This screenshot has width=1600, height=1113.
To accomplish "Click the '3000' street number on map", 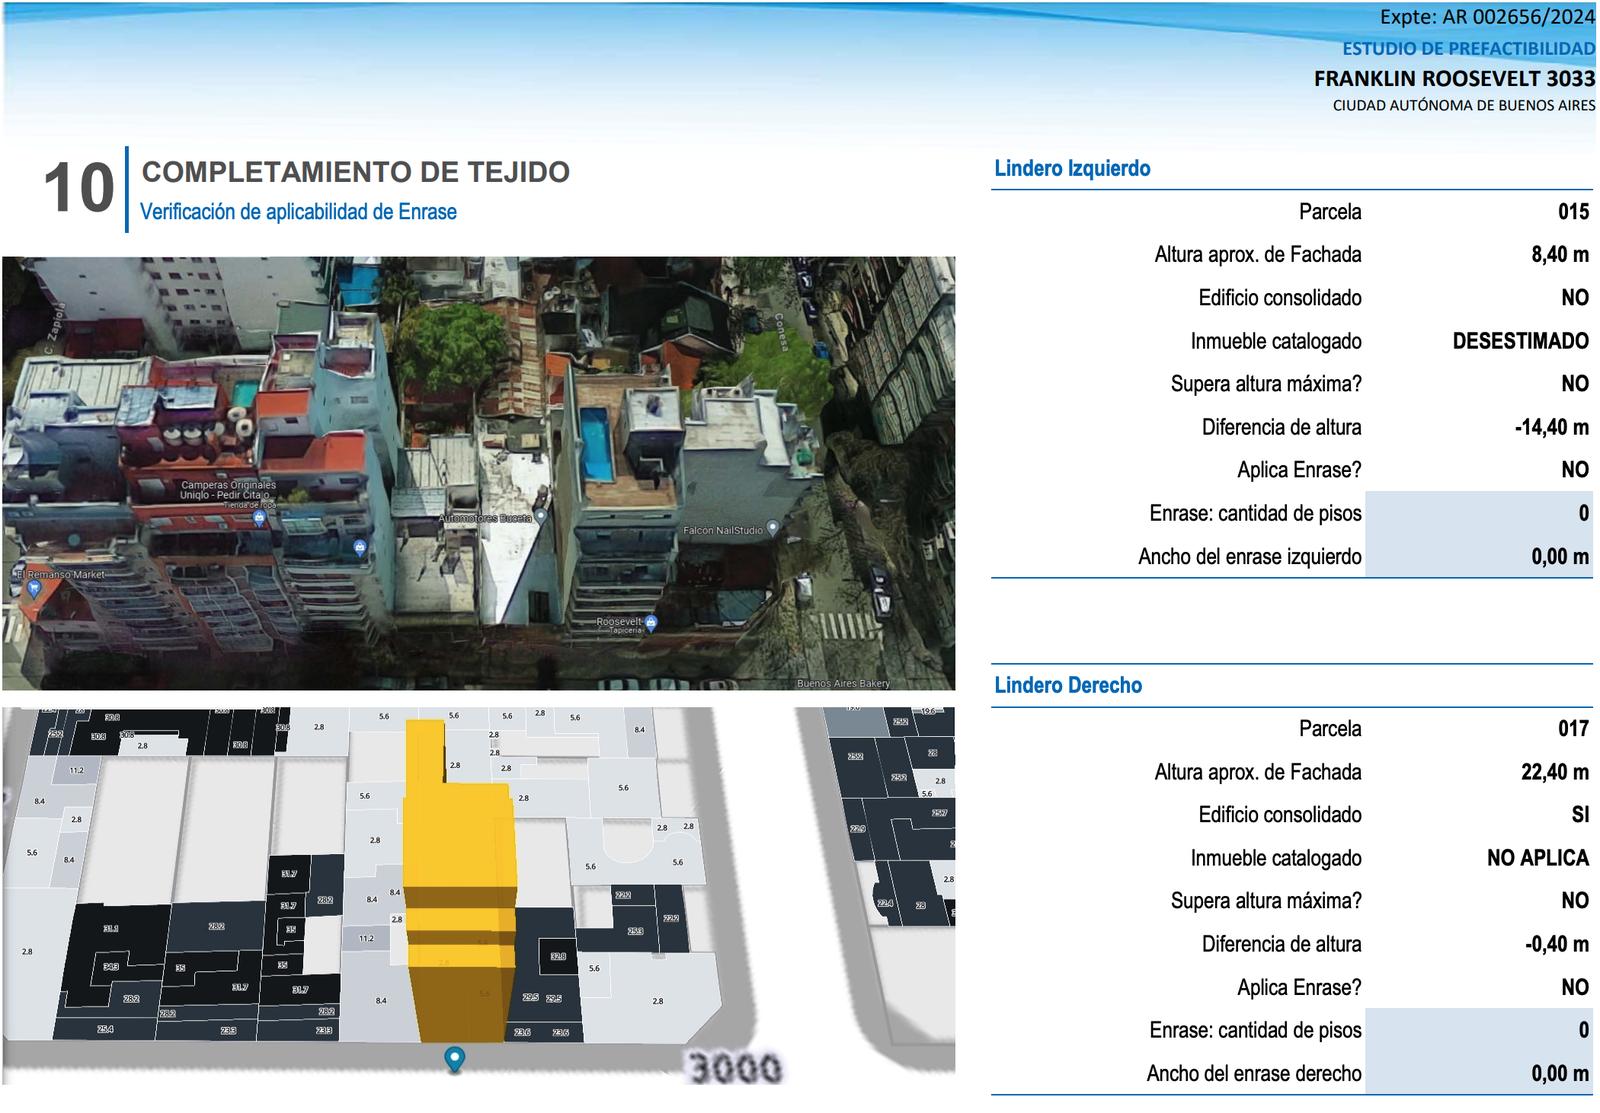I will point(736,1068).
